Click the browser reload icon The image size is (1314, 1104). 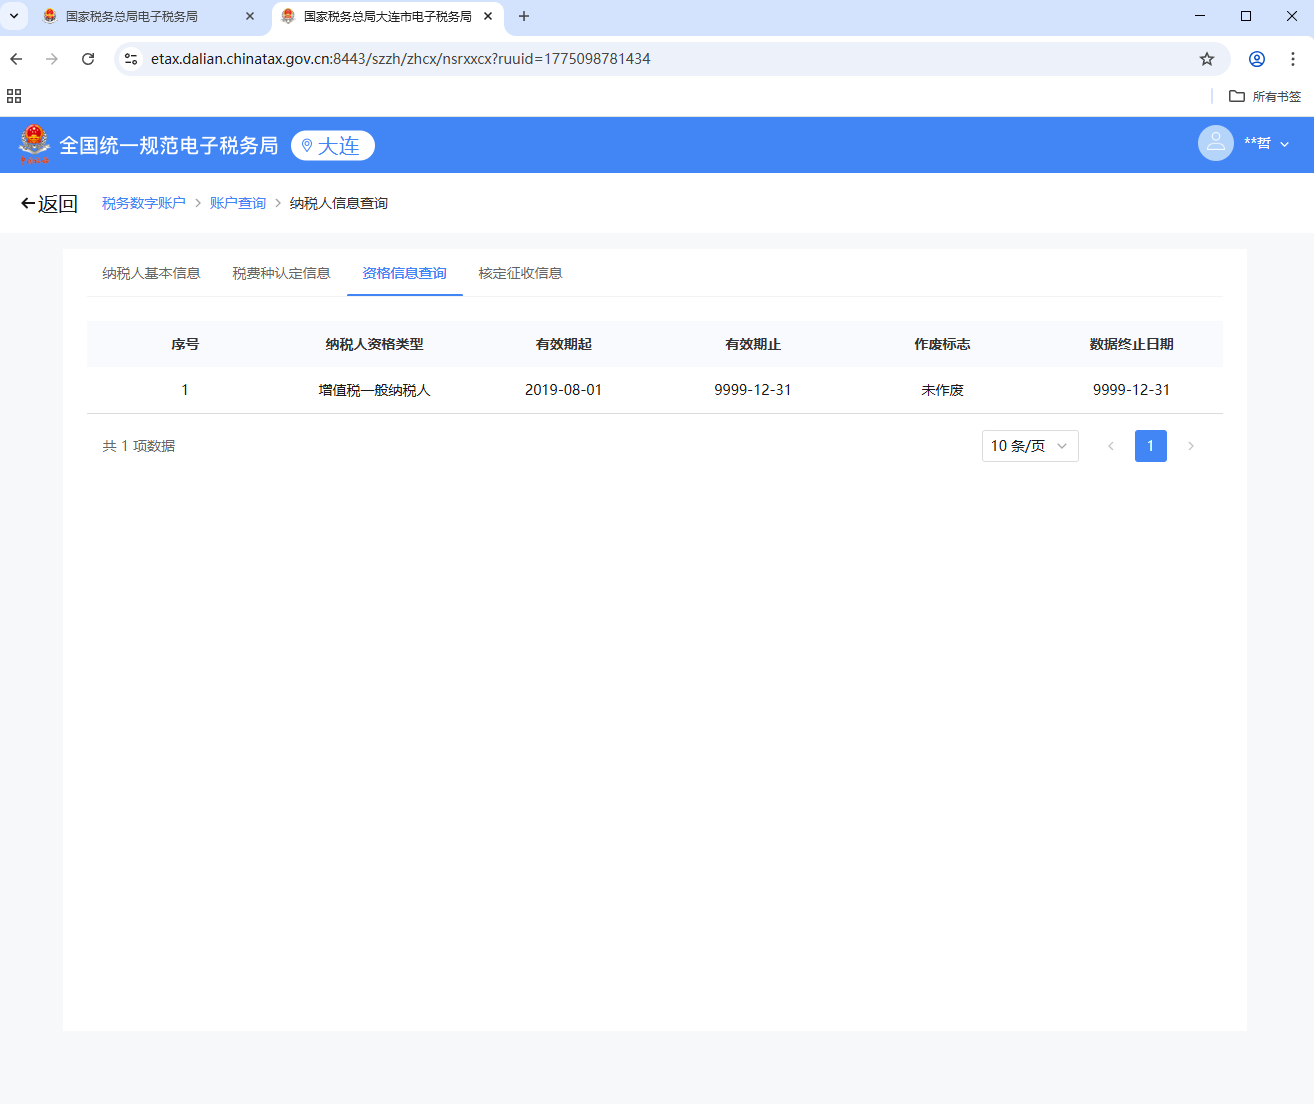point(88,59)
